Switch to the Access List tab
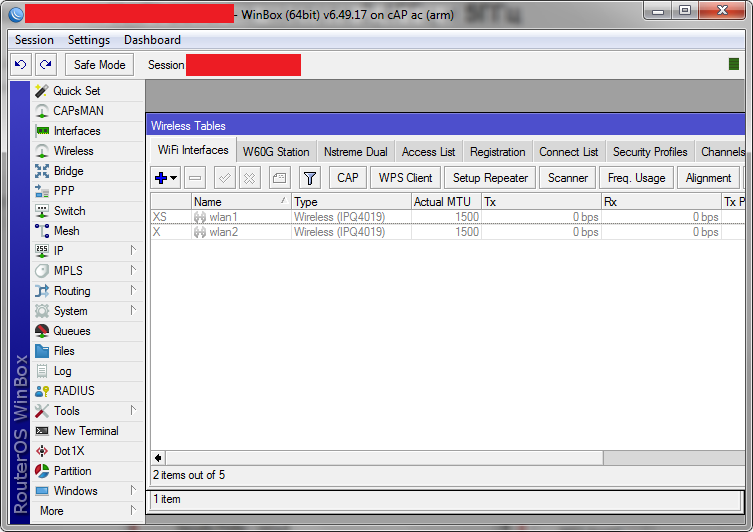The image size is (753, 532). [428, 152]
